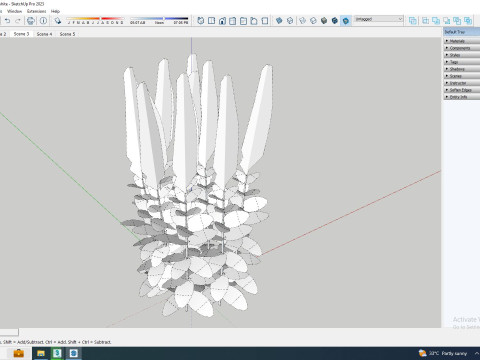This screenshot has height=360, width=480.
Task: Toggle the Back Edges style
Action: coord(290,21)
